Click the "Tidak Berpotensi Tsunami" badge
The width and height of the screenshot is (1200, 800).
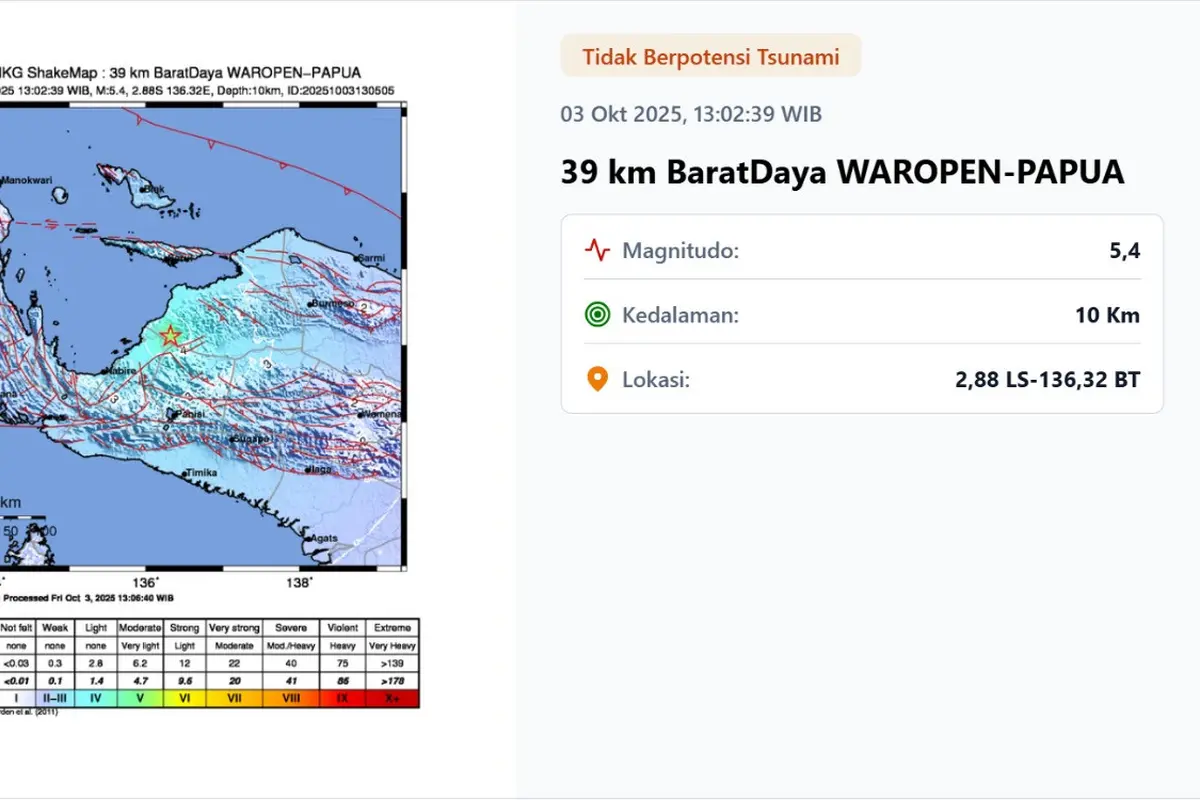711,56
